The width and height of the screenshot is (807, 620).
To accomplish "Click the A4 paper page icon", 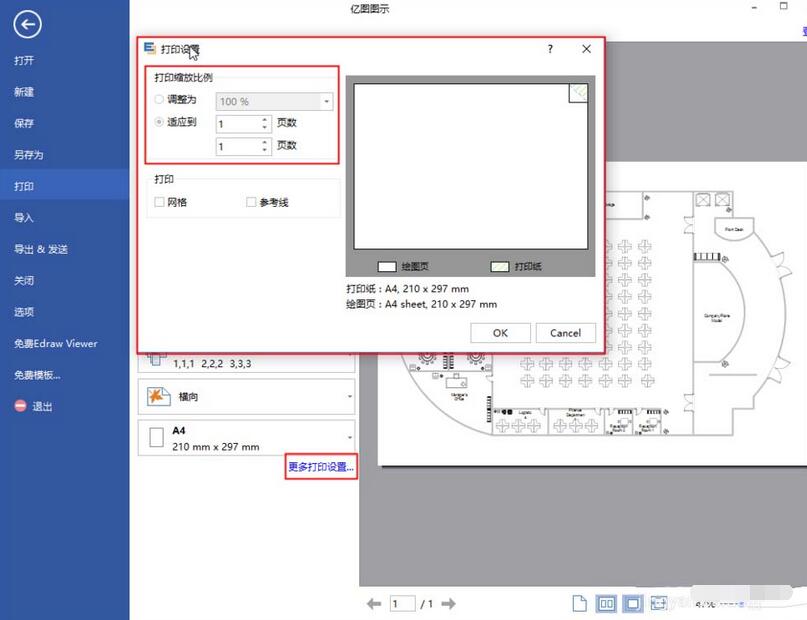I will (156, 438).
